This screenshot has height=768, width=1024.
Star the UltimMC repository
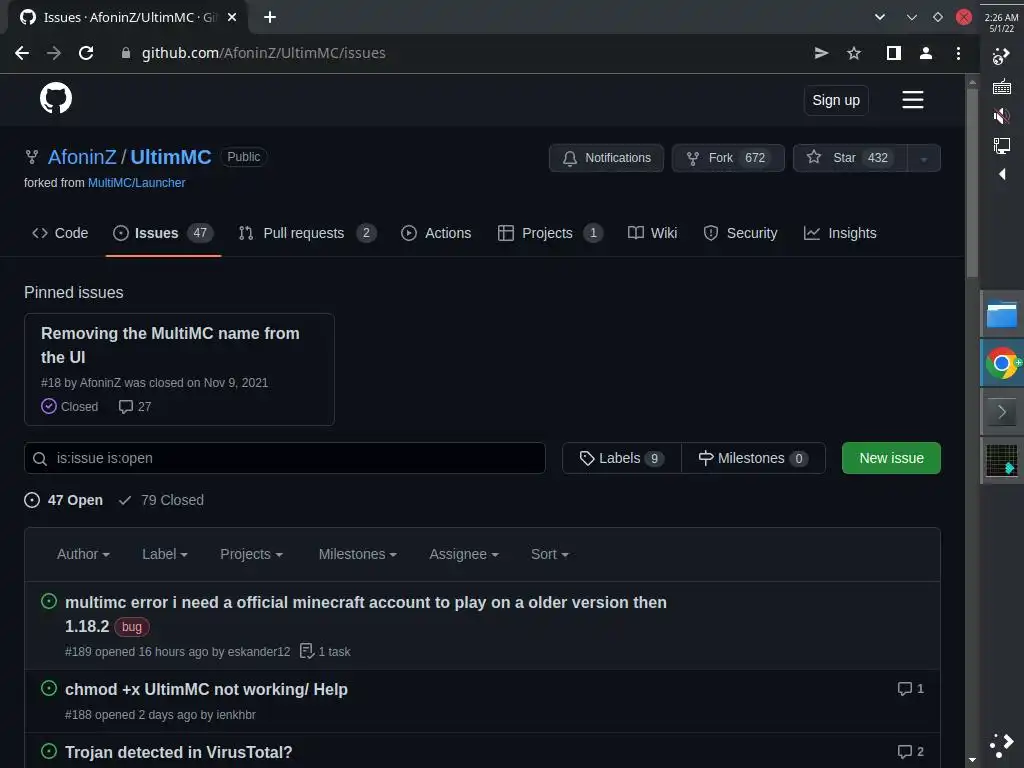(x=850, y=158)
